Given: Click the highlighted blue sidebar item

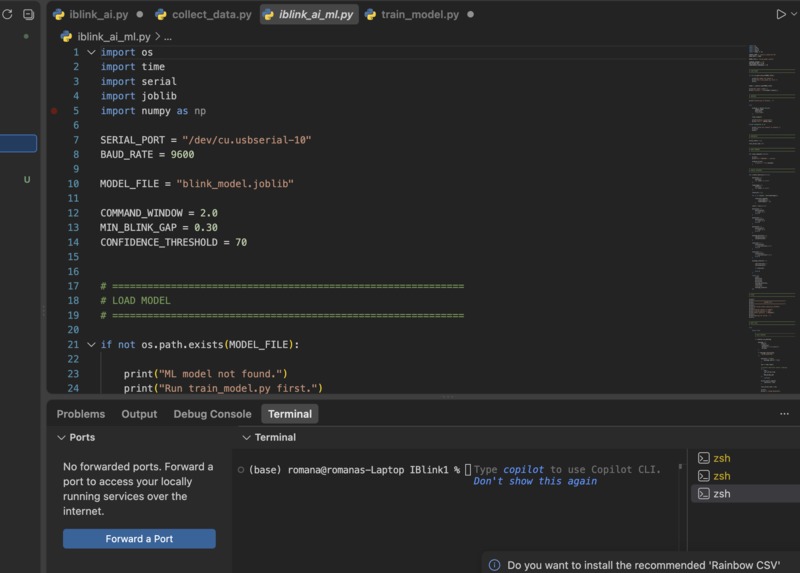Looking at the screenshot, I should point(18,143).
